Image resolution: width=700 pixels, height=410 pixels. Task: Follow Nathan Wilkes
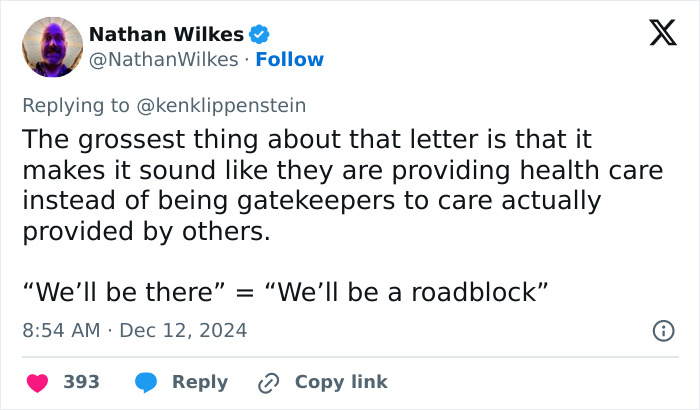pyautogui.click(x=290, y=60)
